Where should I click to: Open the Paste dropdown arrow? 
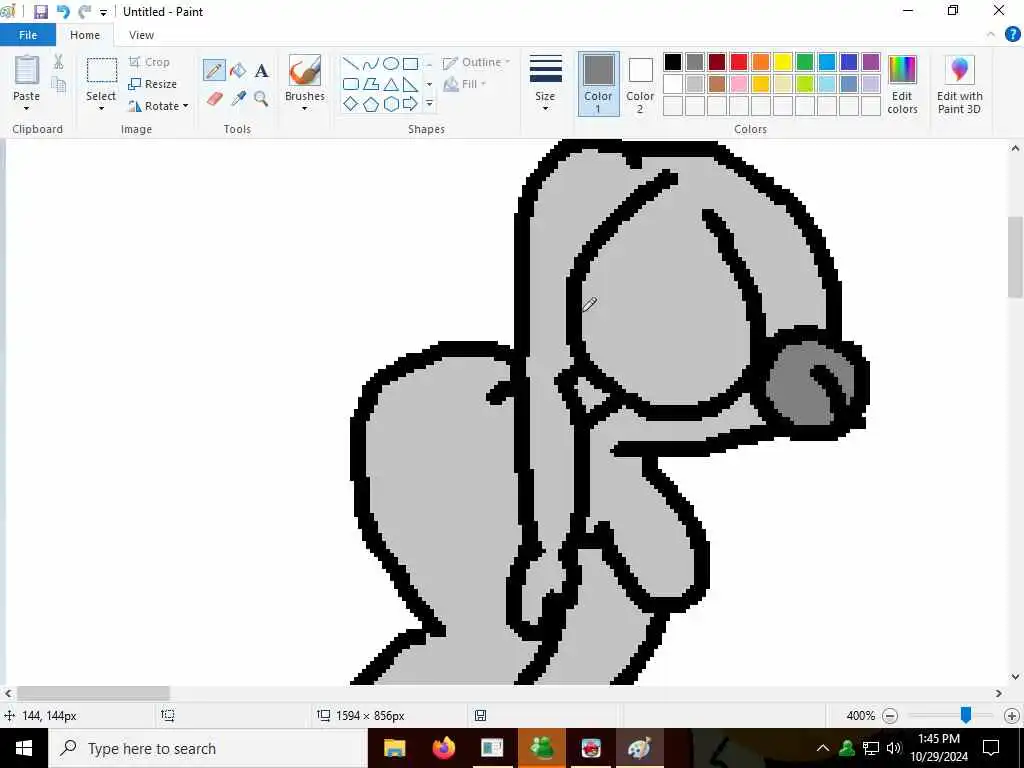tap(27, 108)
